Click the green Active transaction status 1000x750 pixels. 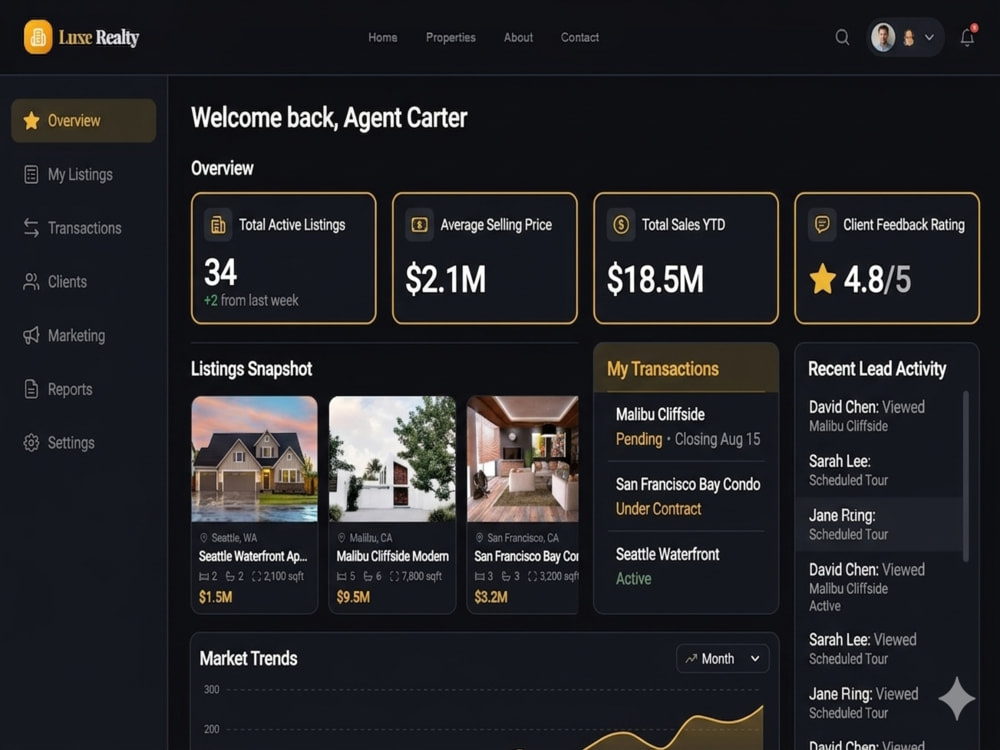pos(633,578)
